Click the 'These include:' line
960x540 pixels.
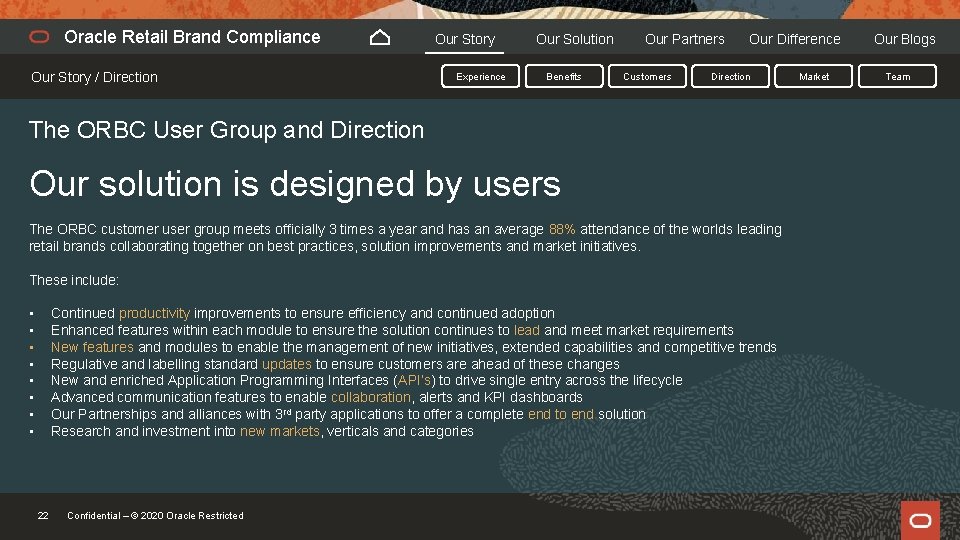tap(74, 280)
